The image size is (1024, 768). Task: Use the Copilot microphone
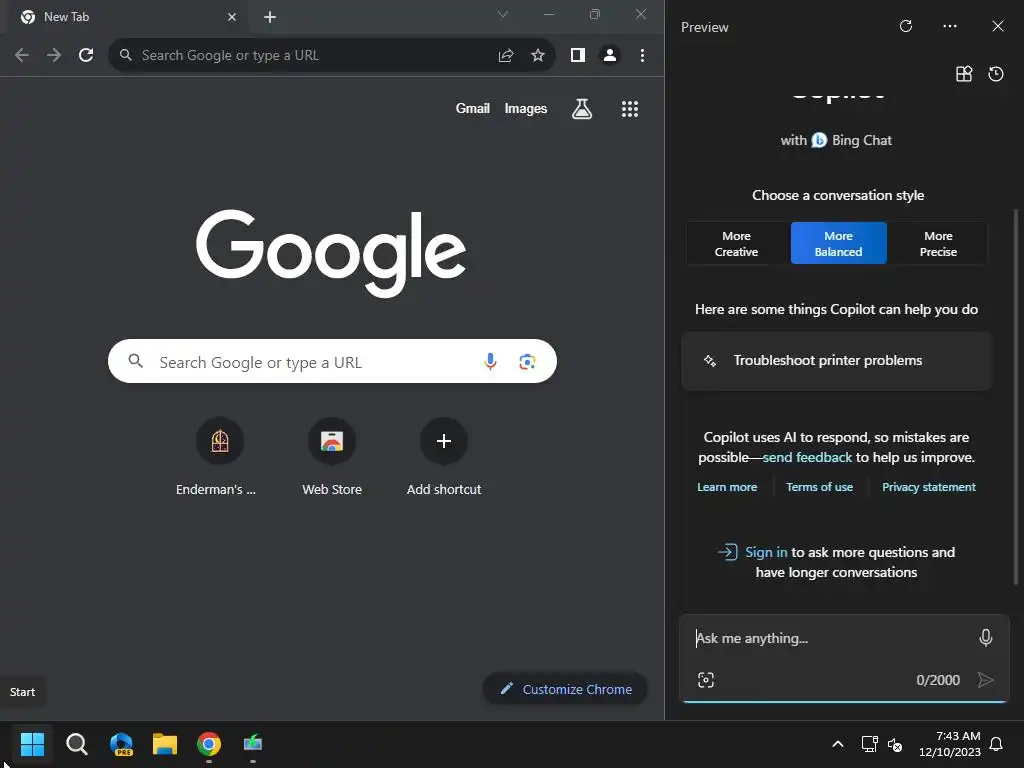point(986,637)
